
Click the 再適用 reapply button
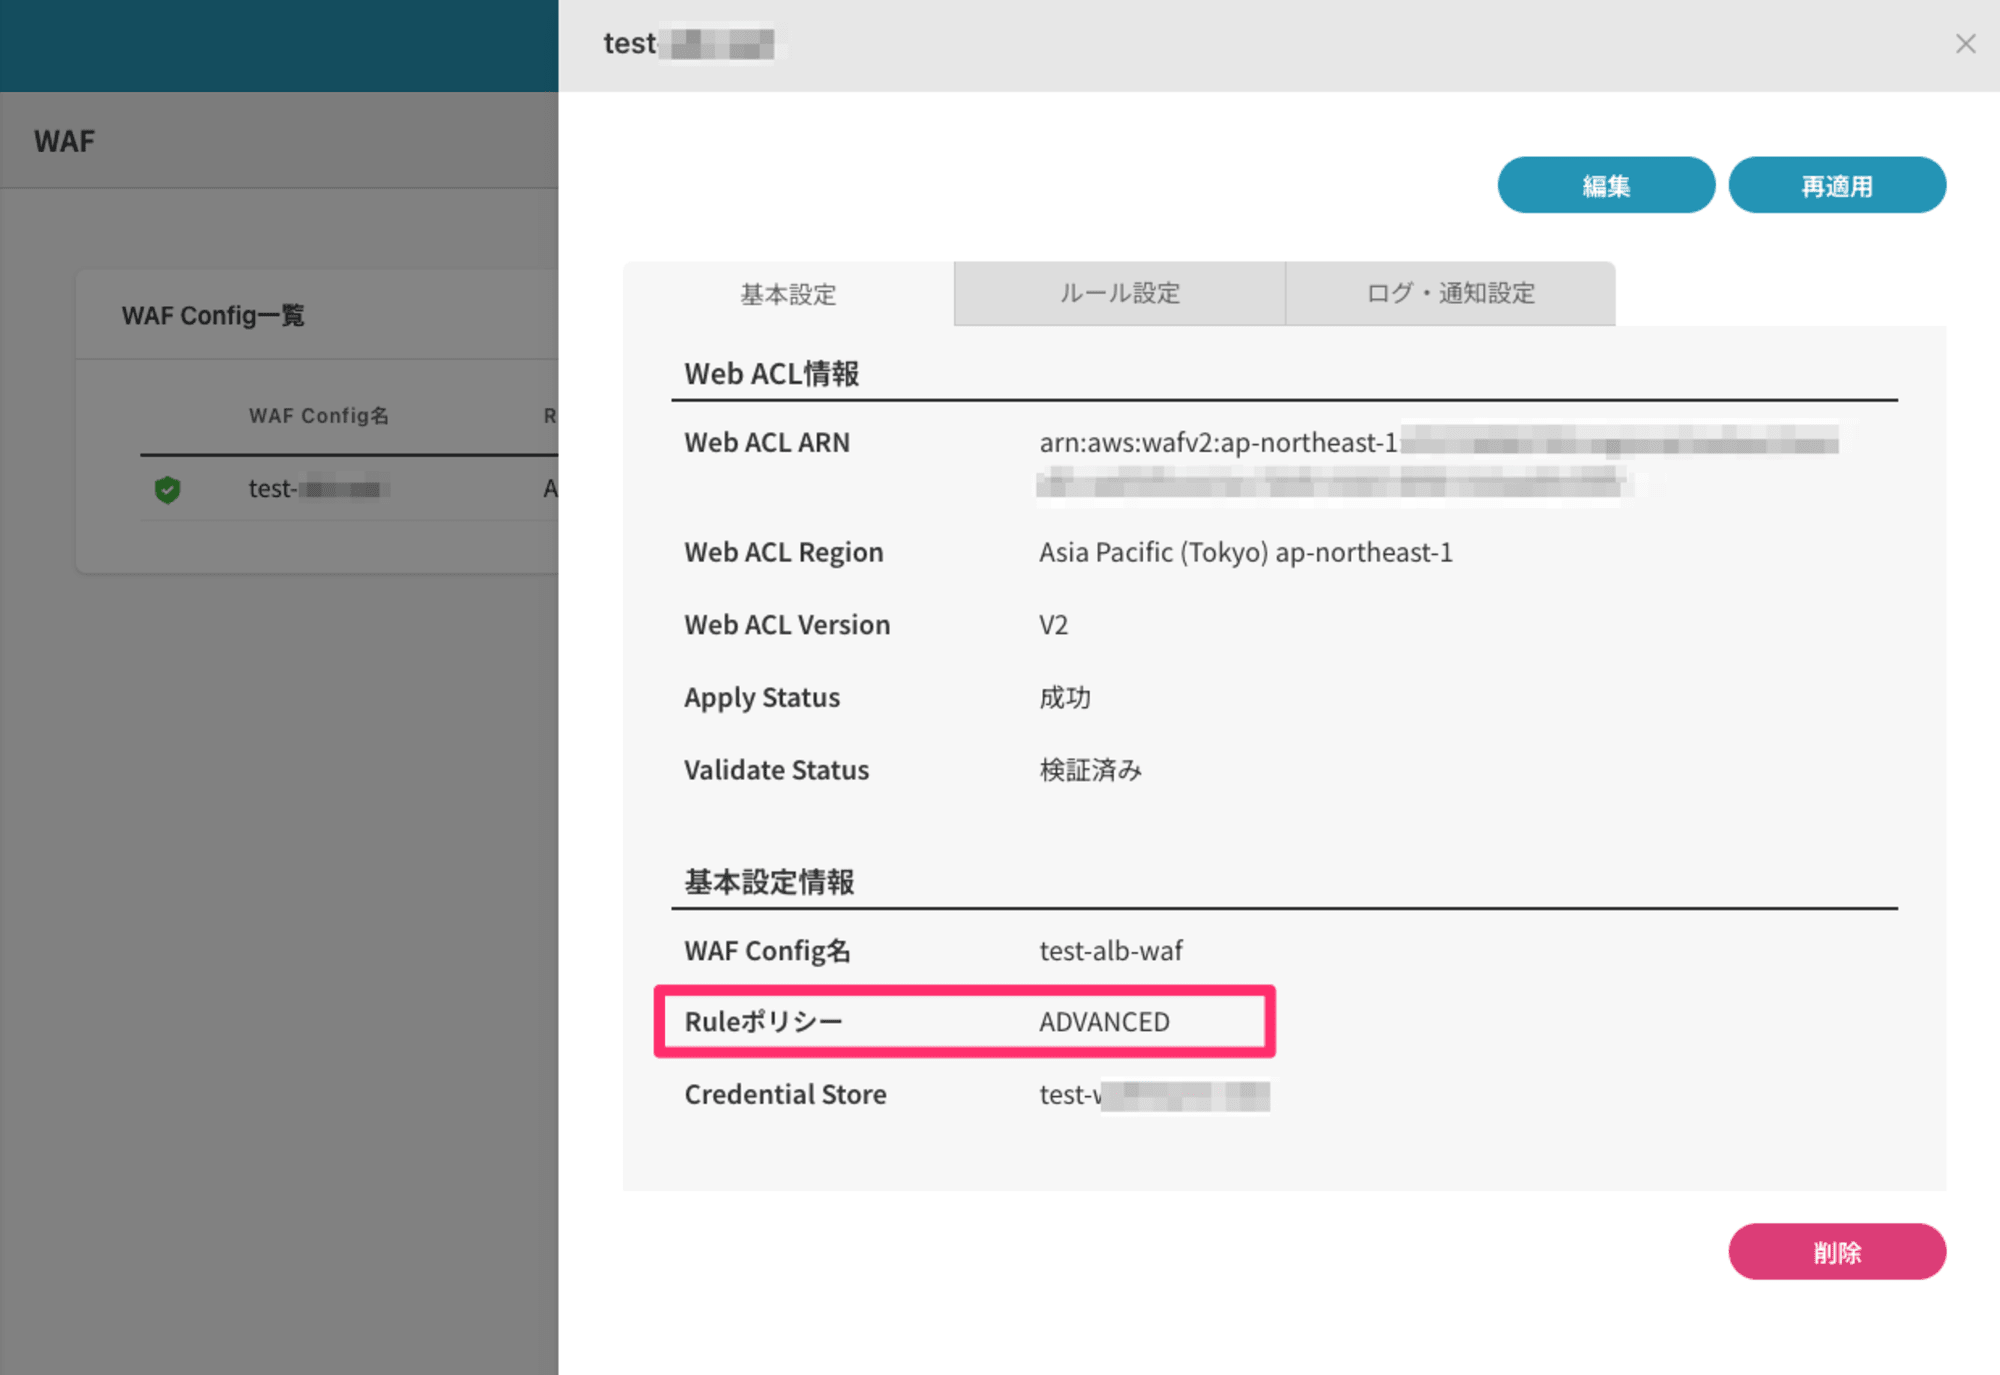1837,185
